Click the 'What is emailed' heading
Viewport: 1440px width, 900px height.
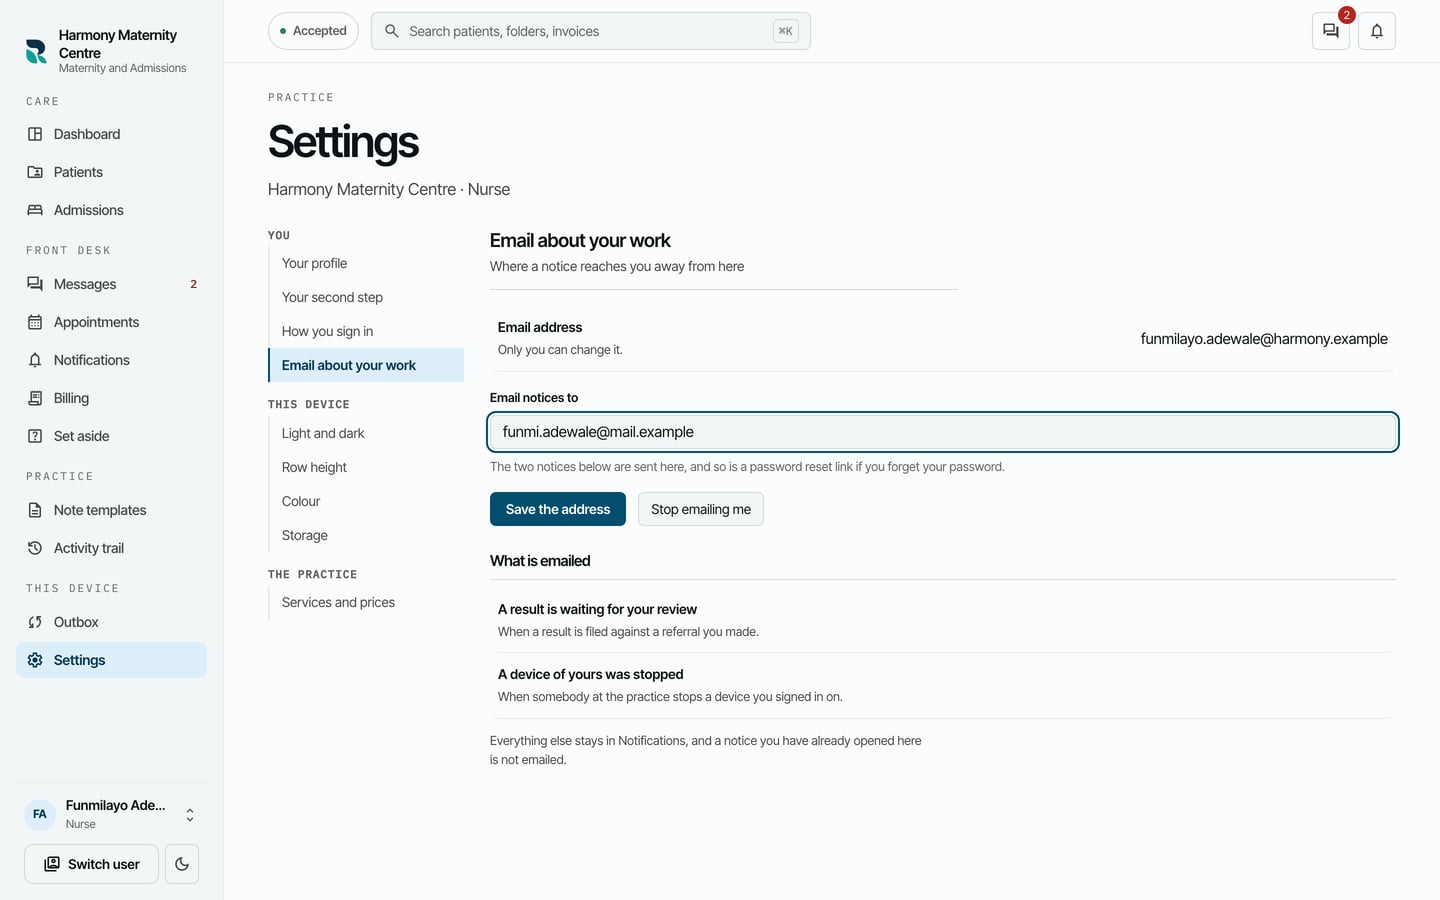point(540,561)
